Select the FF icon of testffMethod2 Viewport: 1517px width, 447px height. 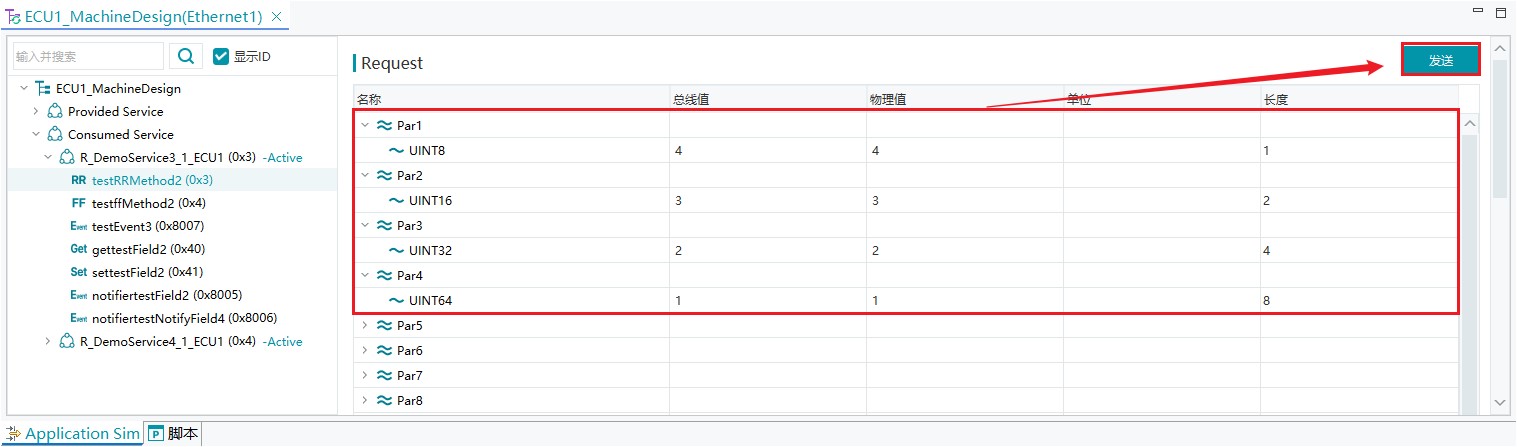(79, 203)
